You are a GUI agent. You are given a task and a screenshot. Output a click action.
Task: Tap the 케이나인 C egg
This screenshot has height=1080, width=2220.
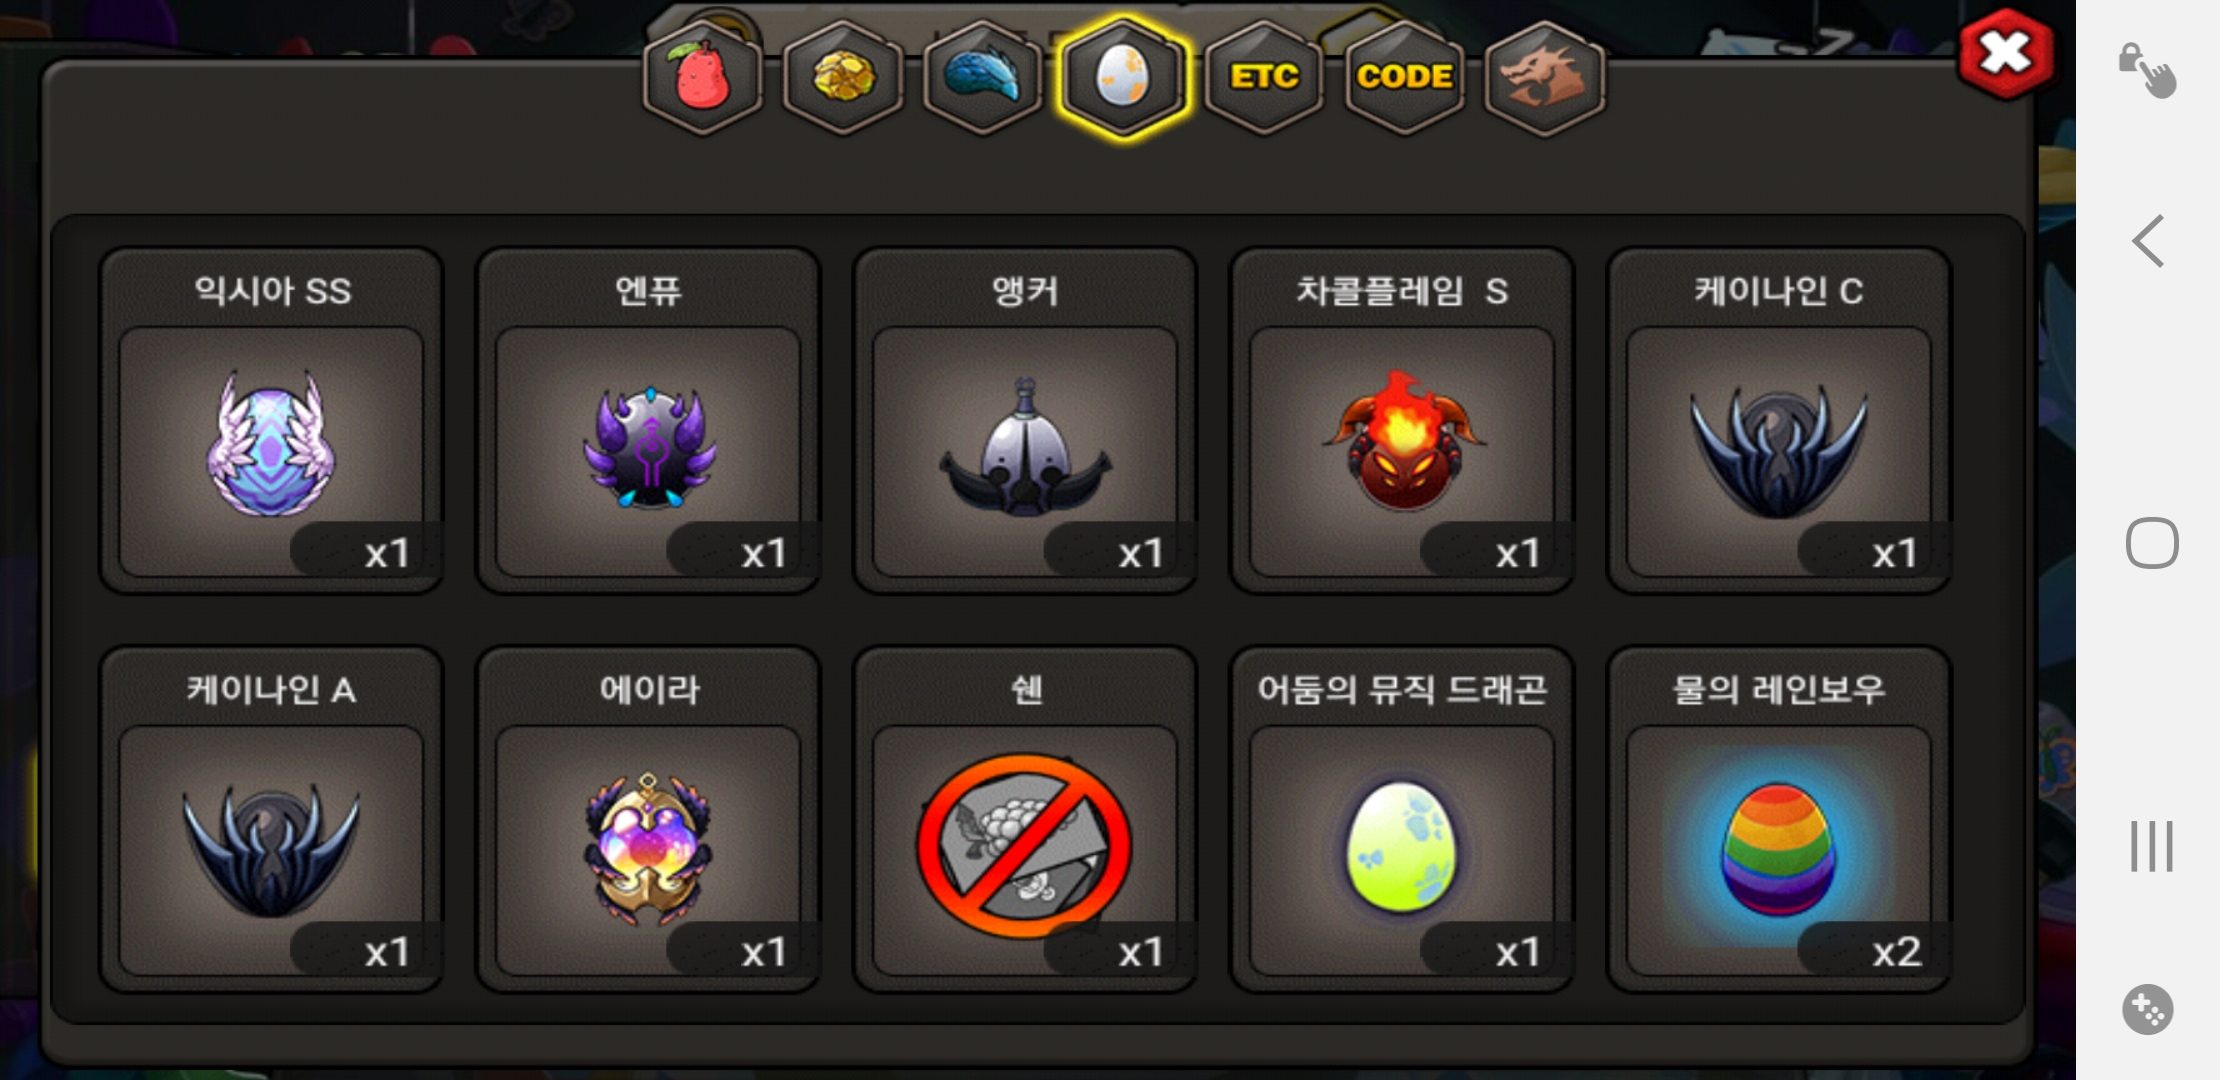coord(1779,421)
